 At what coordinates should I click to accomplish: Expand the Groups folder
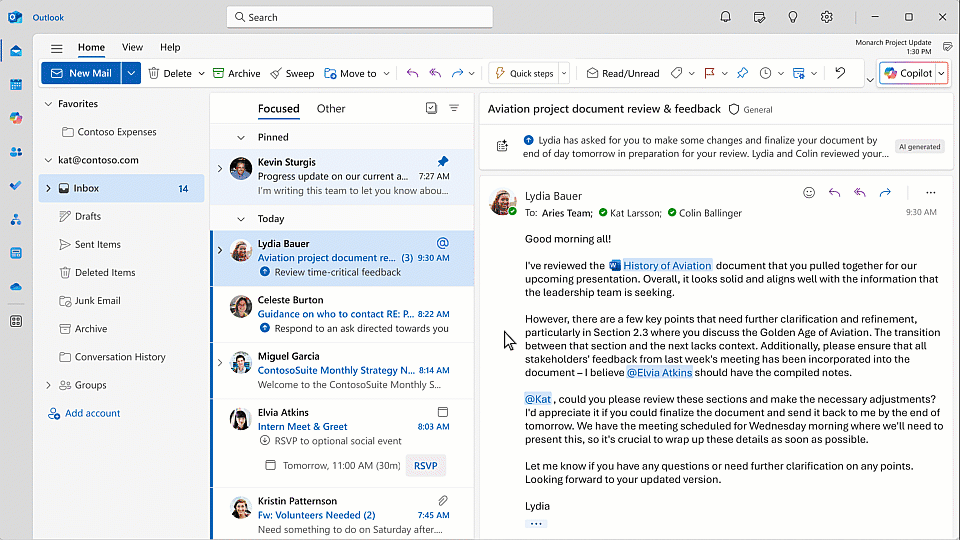pyautogui.click(x=48, y=385)
